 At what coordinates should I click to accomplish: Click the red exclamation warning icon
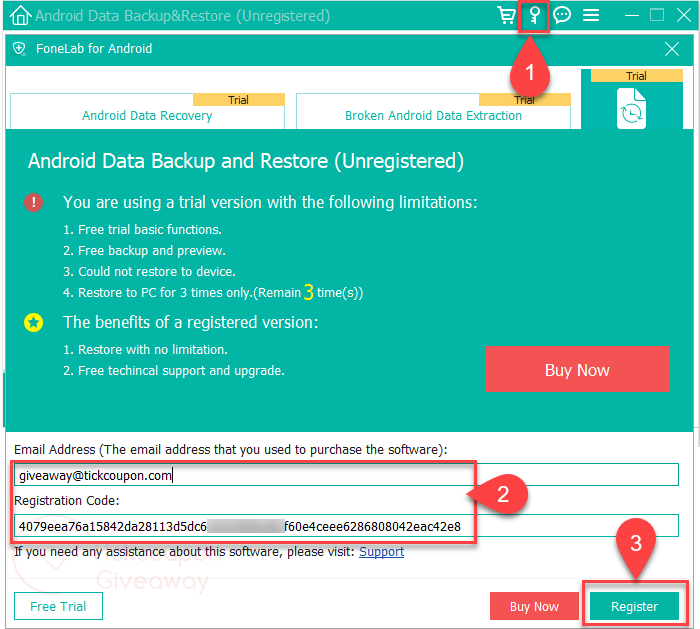tap(33, 202)
